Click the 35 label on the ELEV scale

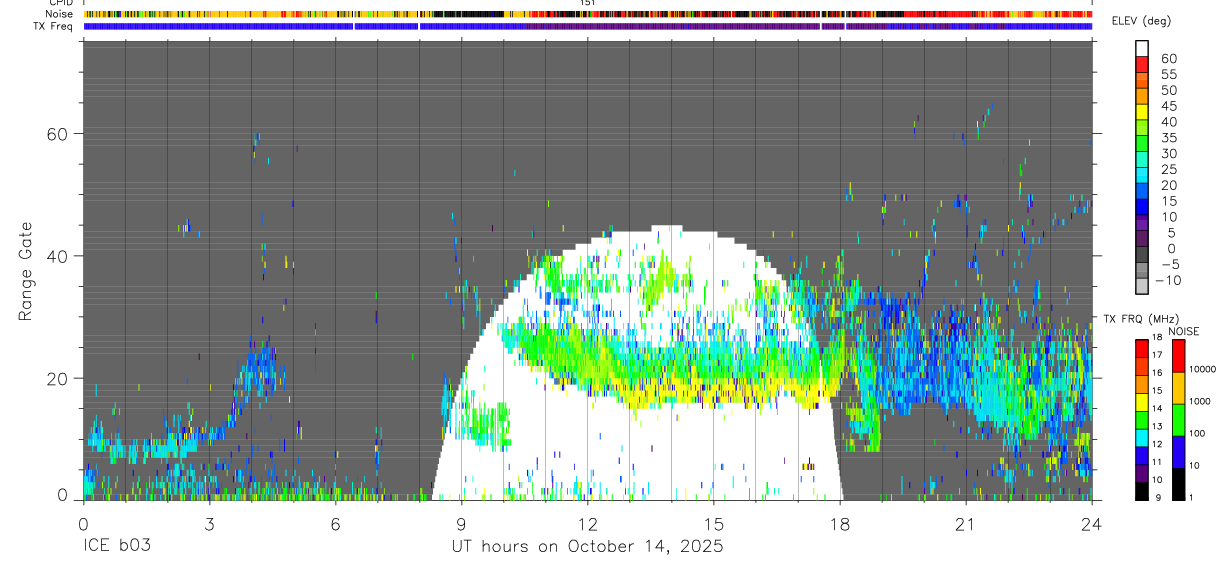coord(1168,137)
